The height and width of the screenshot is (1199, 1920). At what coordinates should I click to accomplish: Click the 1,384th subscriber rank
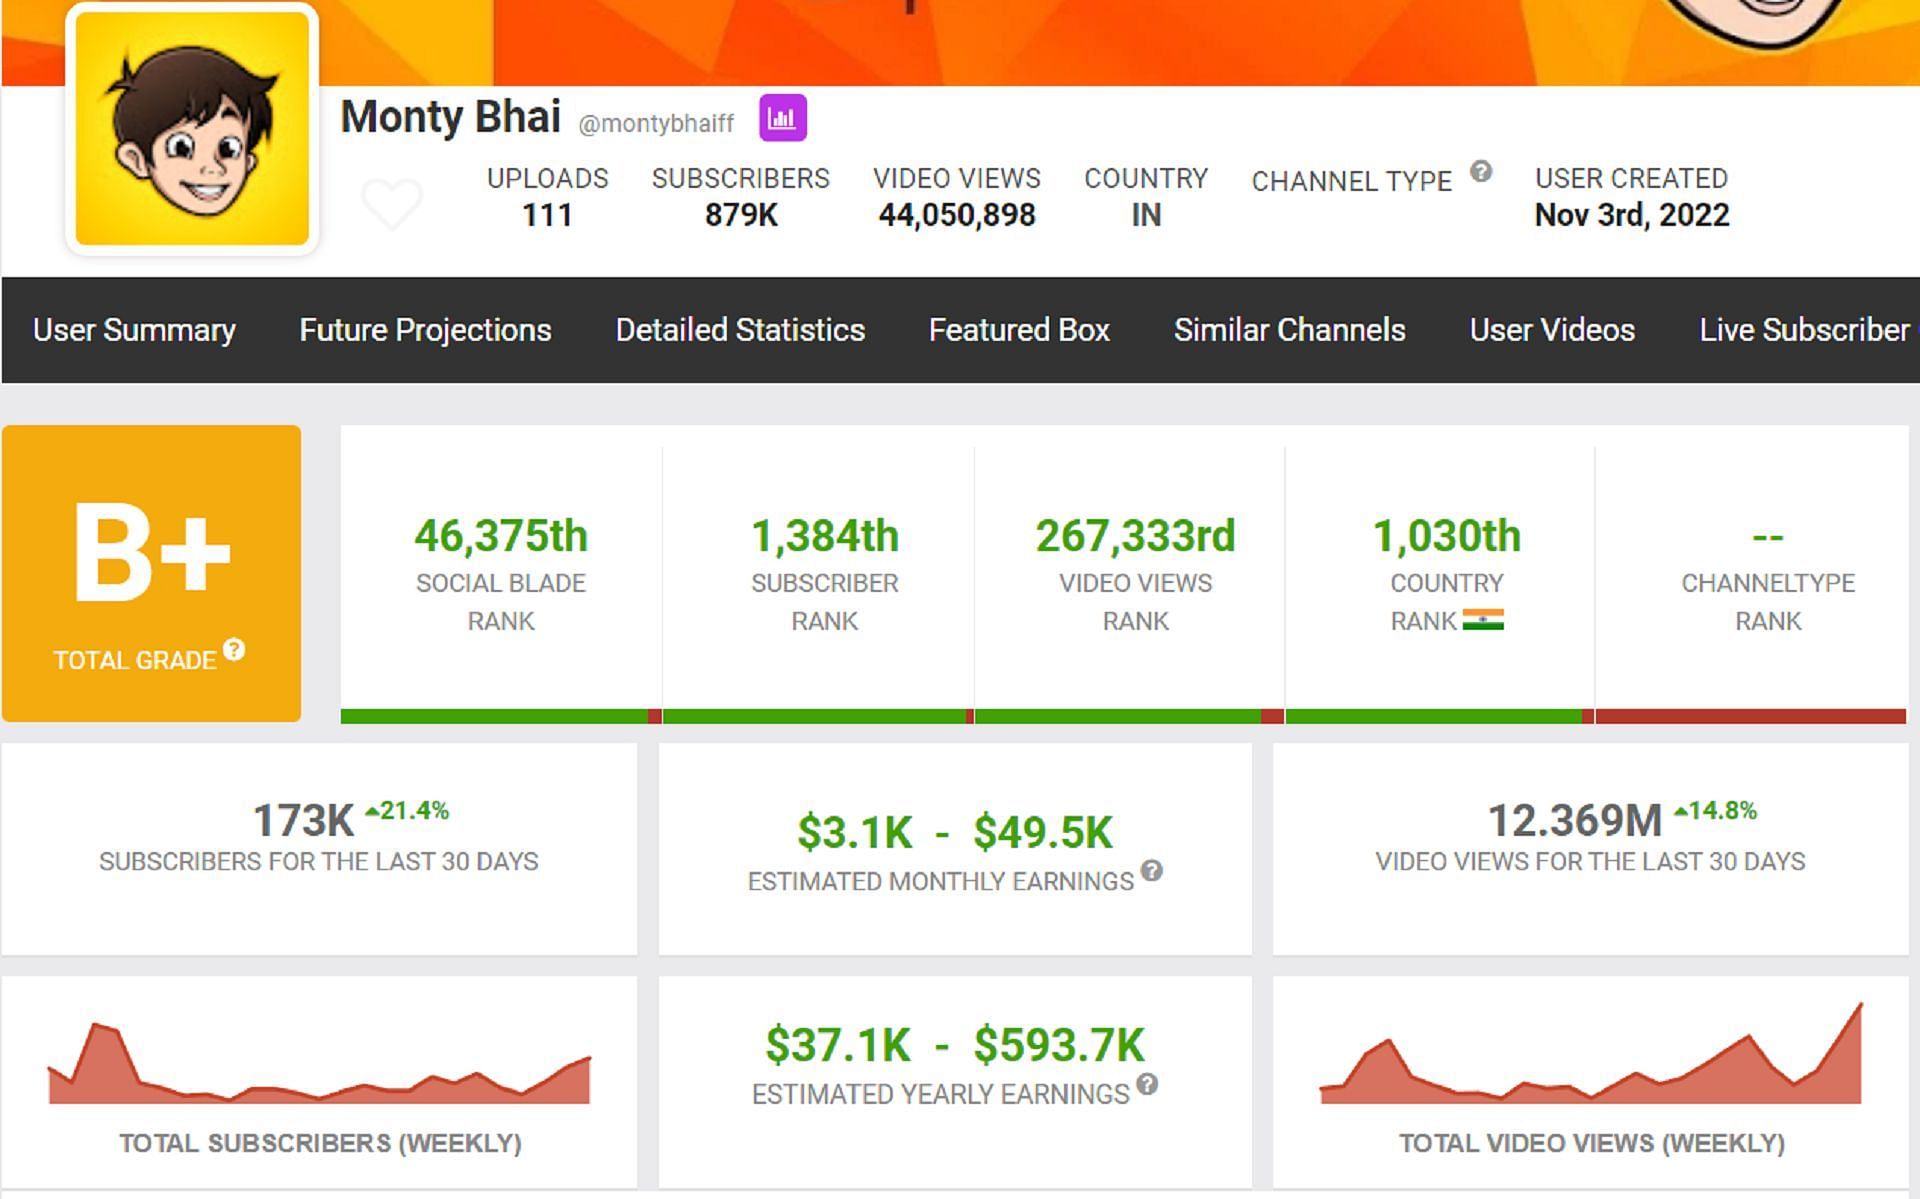pyautogui.click(x=825, y=536)
